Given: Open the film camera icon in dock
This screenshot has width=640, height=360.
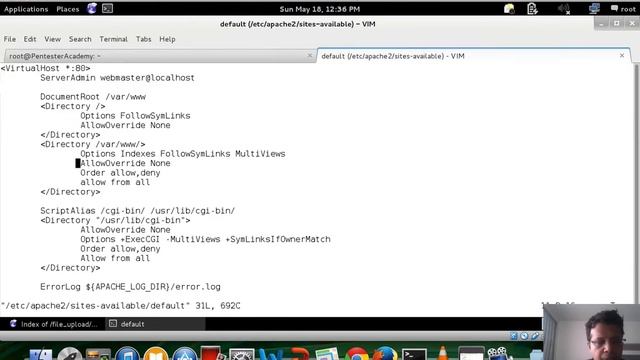Looking at the screenshot, I should point(498,353).
